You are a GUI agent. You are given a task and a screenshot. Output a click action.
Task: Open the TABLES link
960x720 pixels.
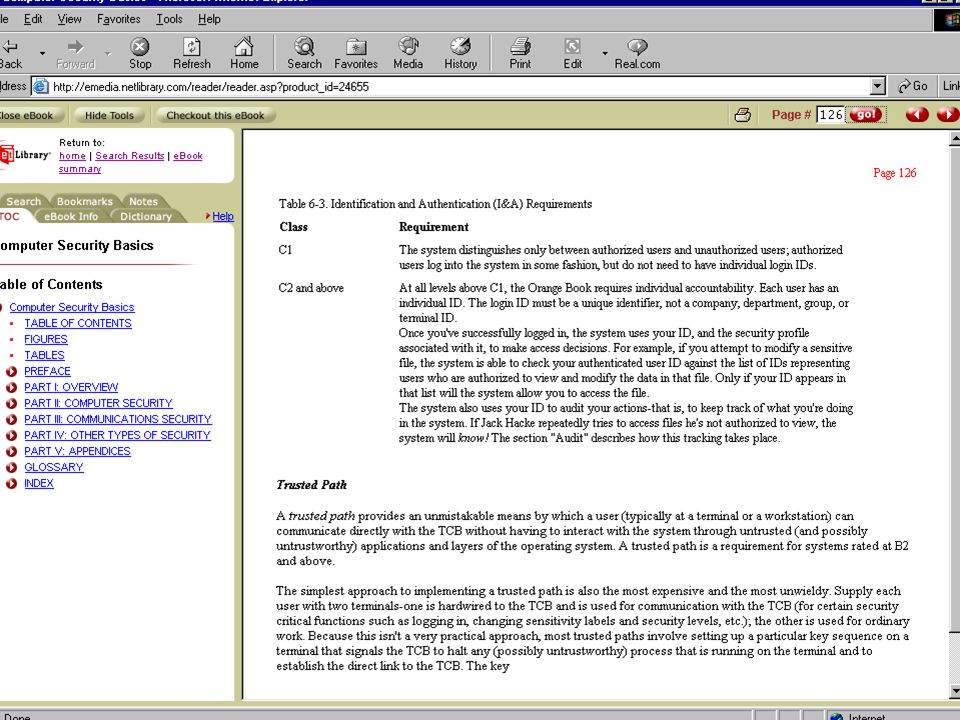pyautogui.click(x=44, y=355)
